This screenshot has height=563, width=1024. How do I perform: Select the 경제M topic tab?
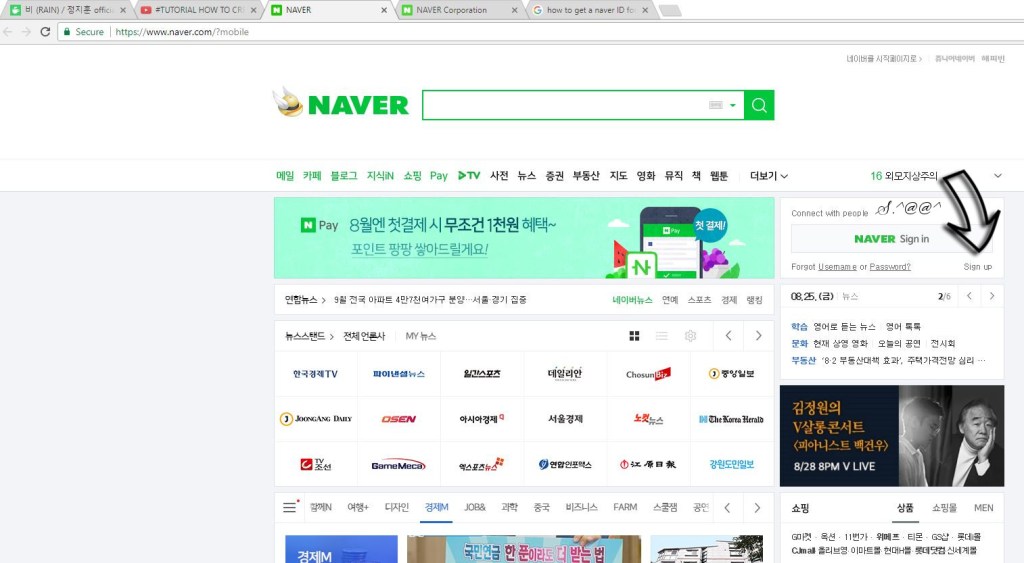437,507
